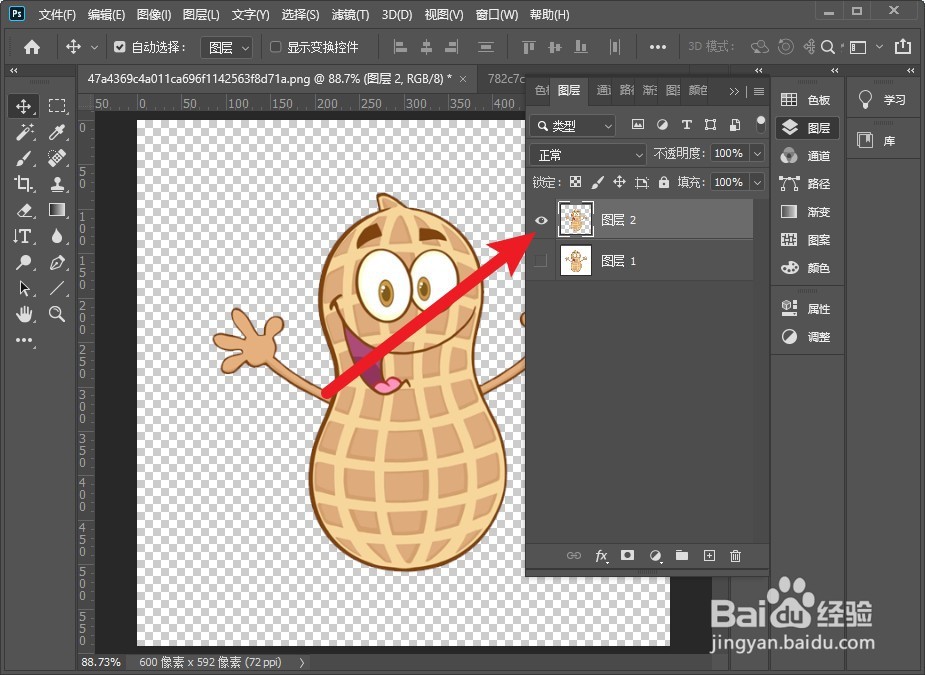Open the Layers panel flyout menu
Screen dimensions: 925x675
pos(759,91)
